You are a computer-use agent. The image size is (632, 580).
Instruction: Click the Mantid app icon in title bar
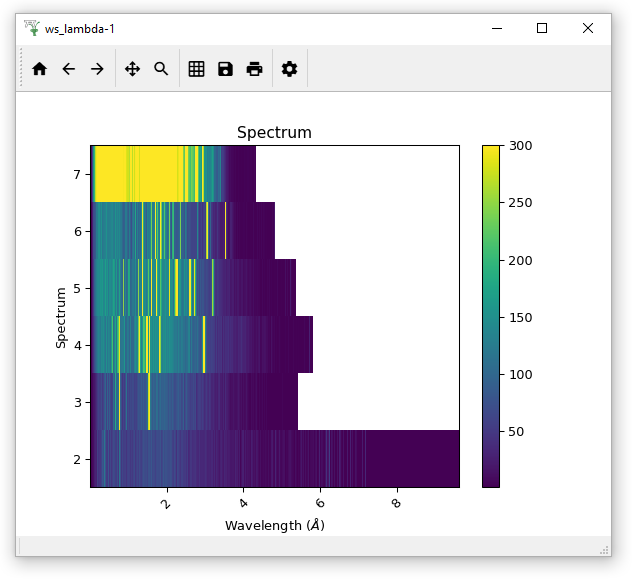point(31,28)
